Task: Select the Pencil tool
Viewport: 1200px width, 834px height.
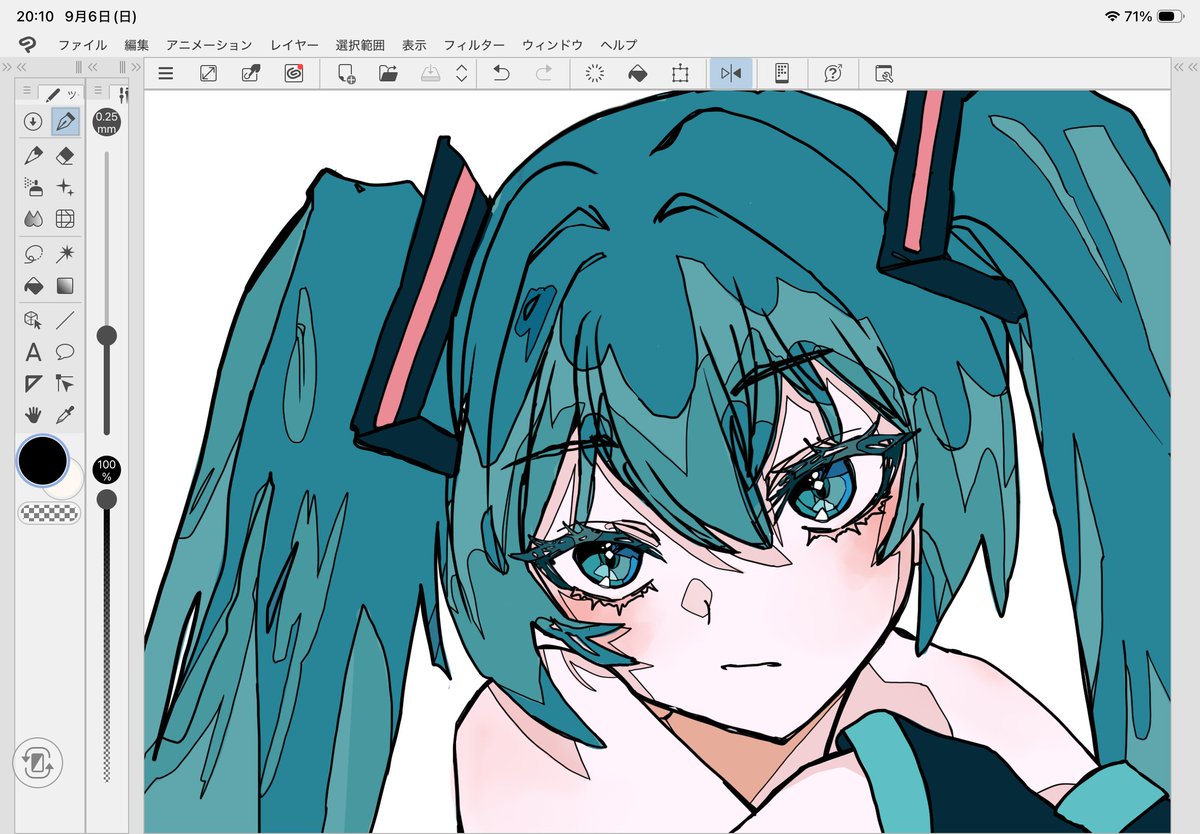Action: coord(33,155)
